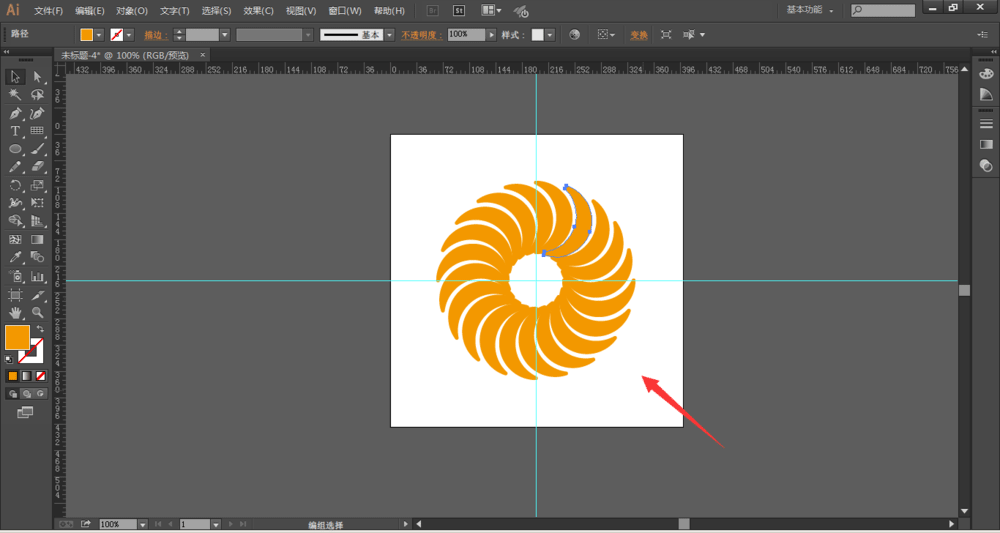
Task: Open the 对象(O) menu
Action: (x=131, y=11)
